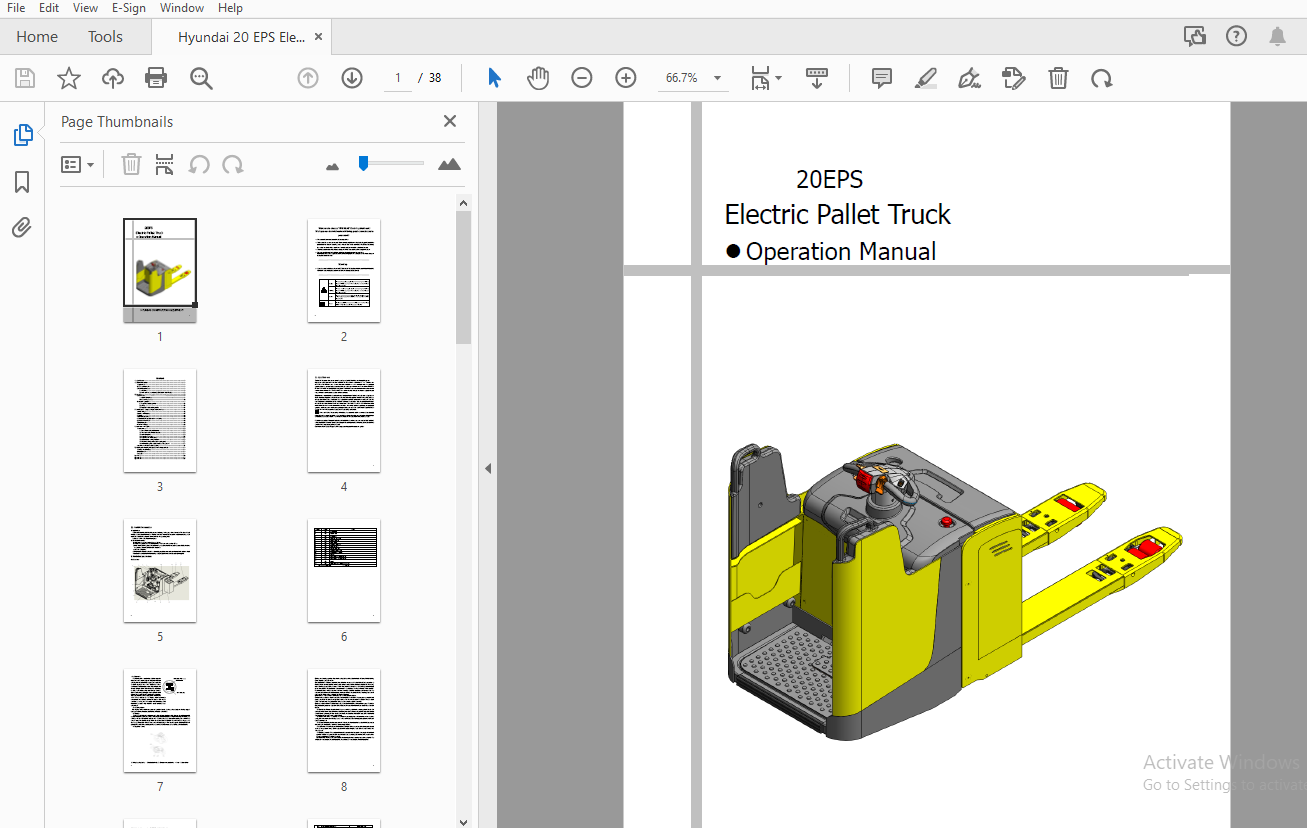Close the Page Thumbnails panel
Viewport: 1307px width, 828px height.
[x=450, y=121]
